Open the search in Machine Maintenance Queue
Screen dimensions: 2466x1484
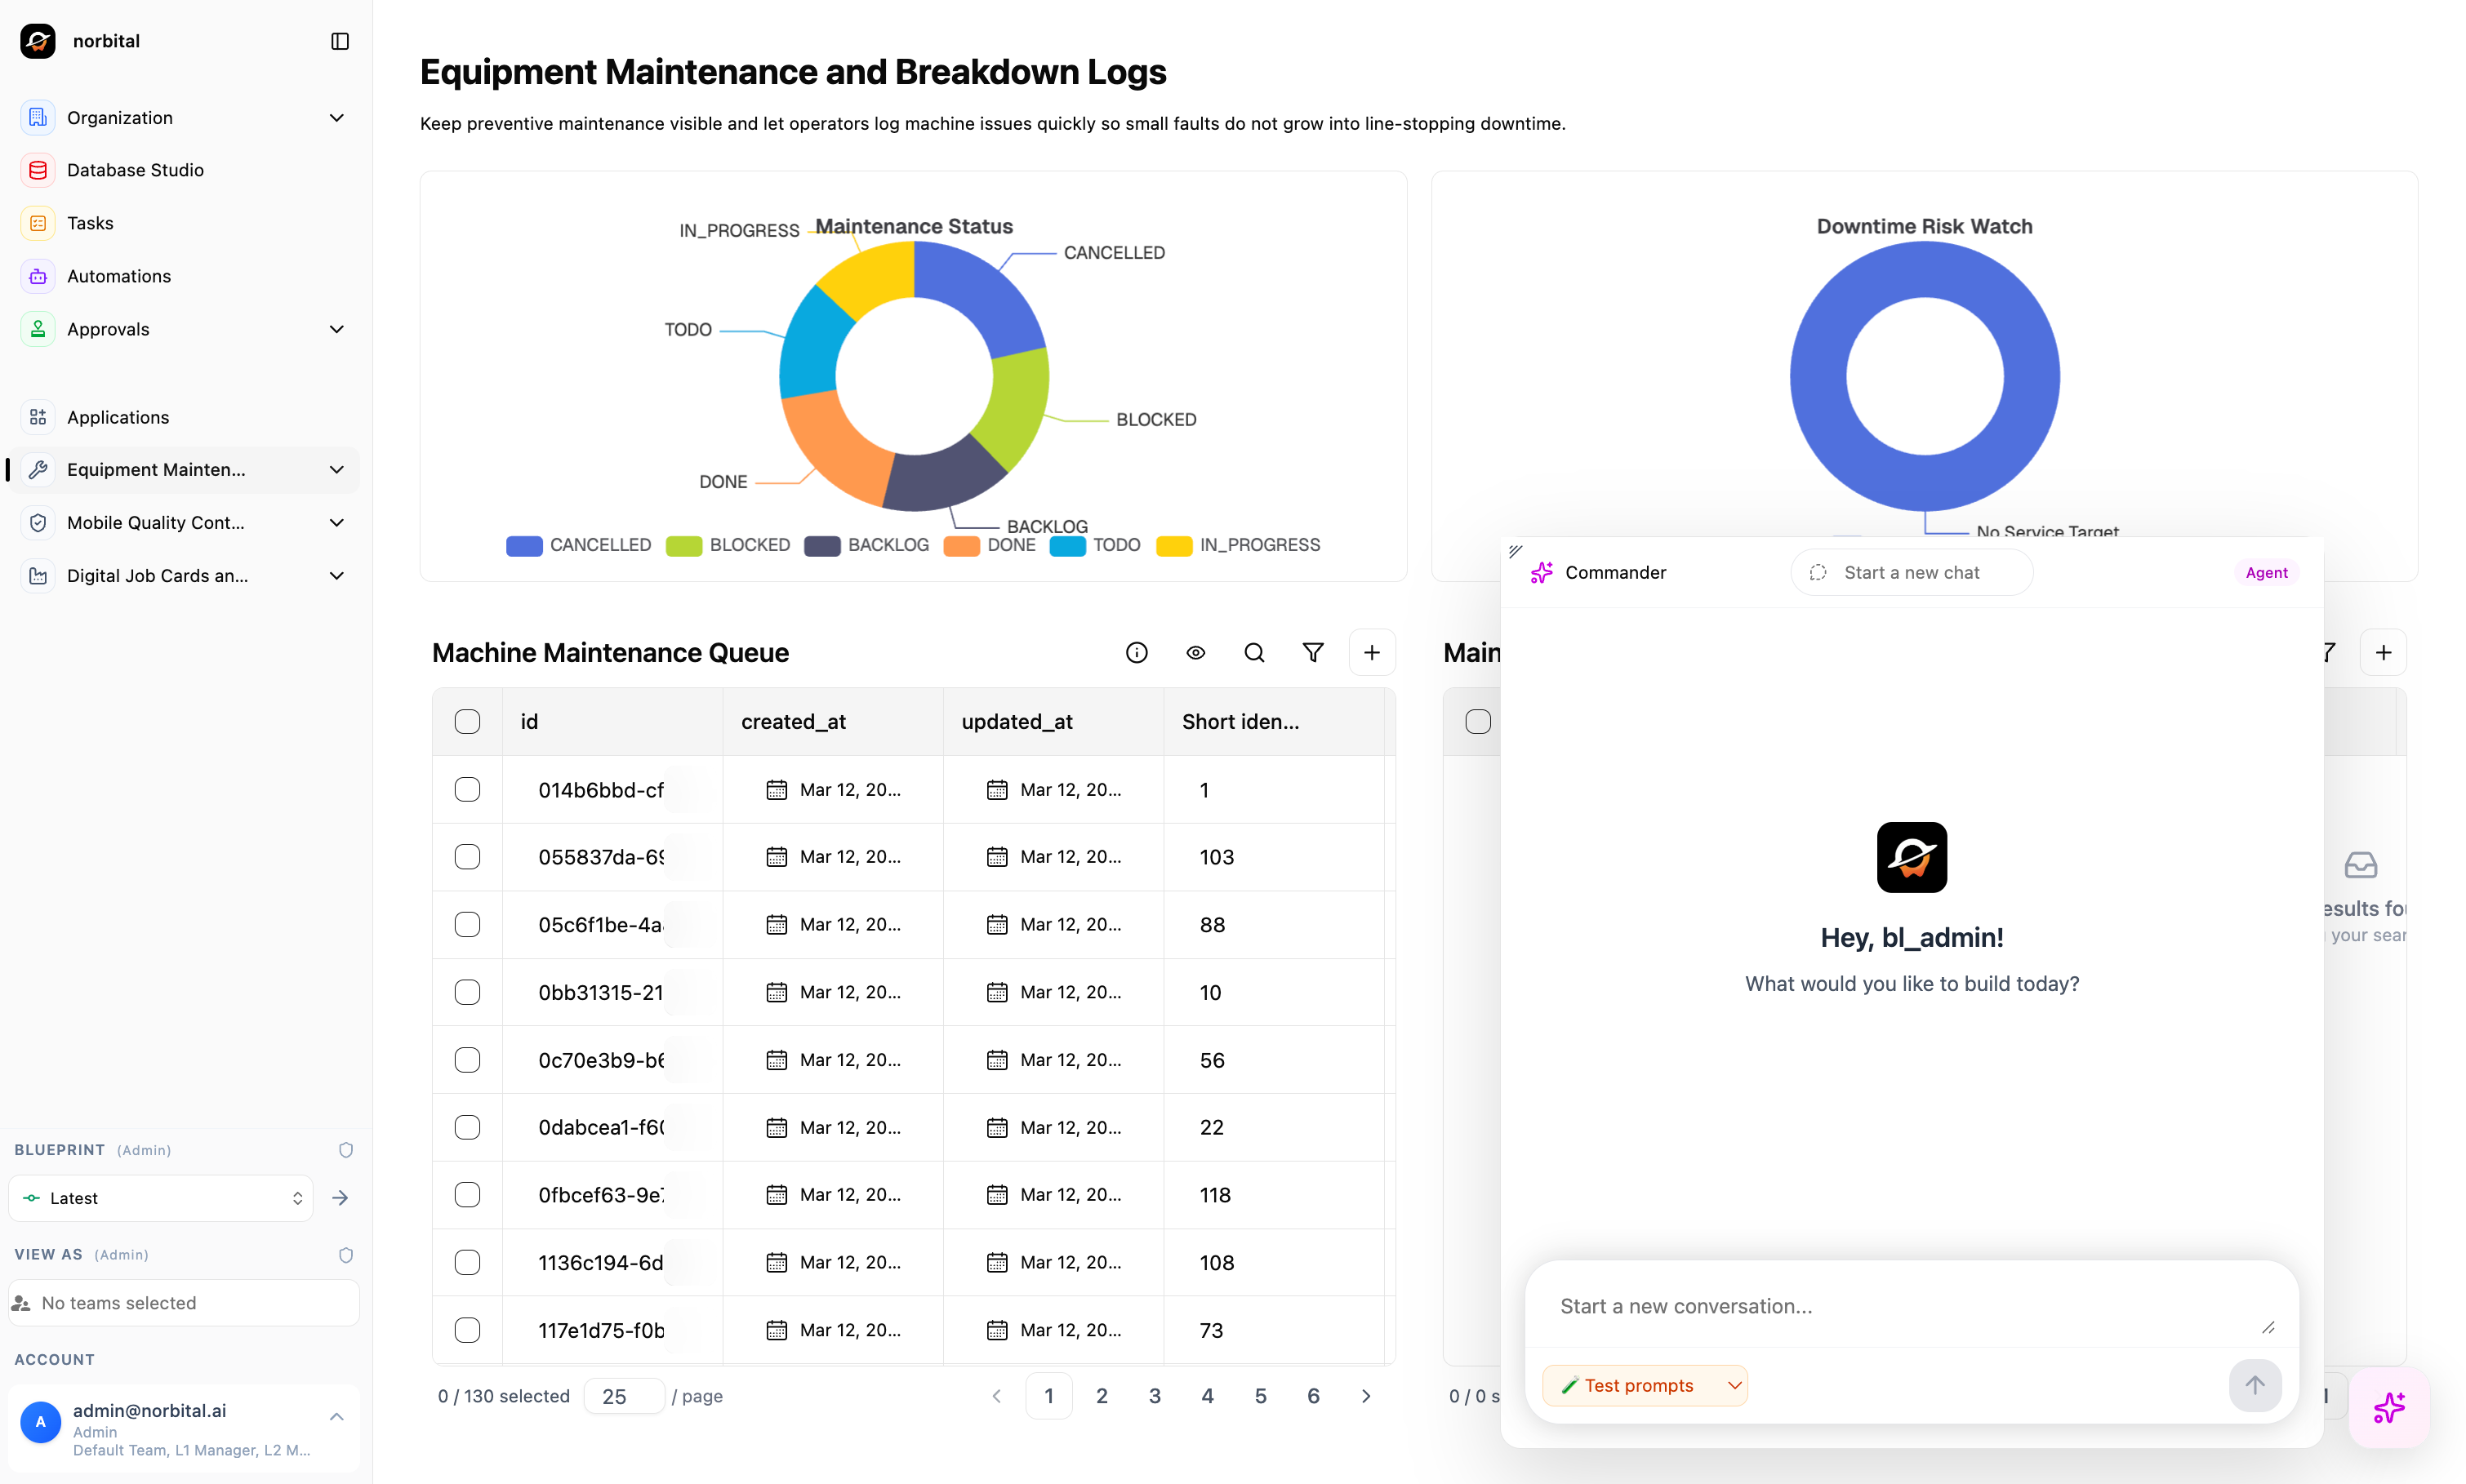pos(1254,652)
